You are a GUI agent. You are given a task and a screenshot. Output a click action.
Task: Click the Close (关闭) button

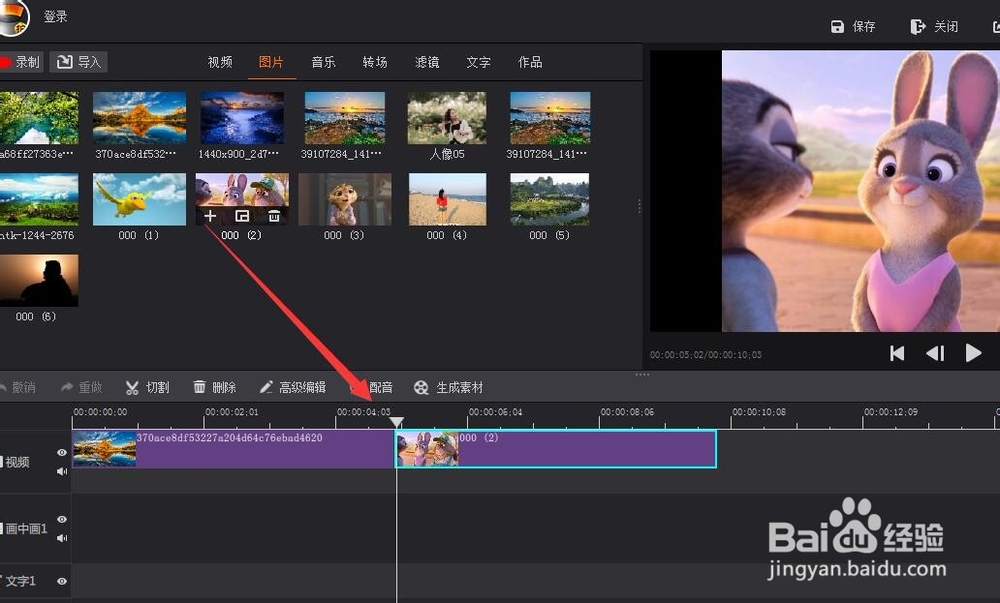point(934,26)
